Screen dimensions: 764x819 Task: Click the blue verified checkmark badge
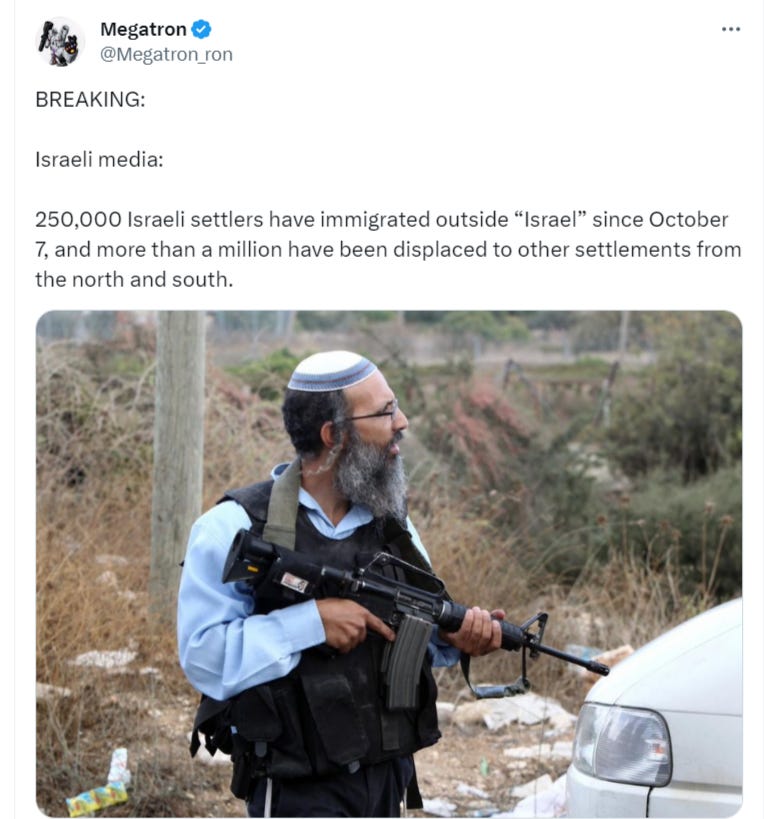201,29
